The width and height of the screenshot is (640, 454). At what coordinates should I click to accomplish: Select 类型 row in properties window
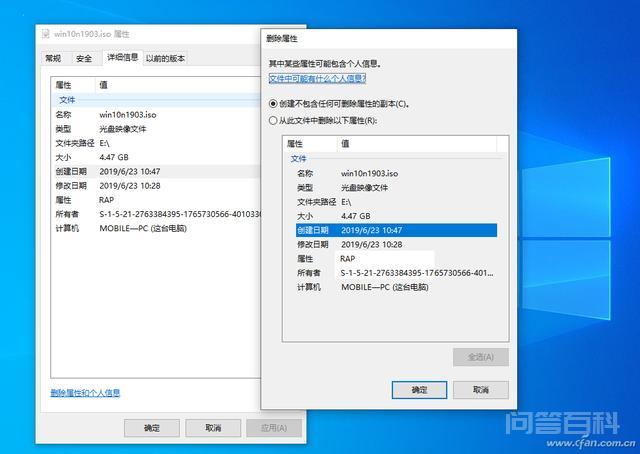click(157, 129)
